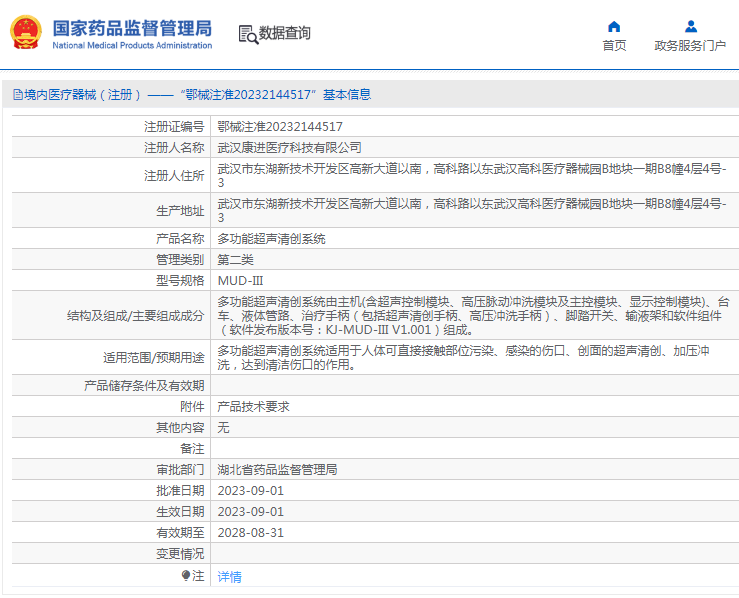Screen dimensions: 739x598
Task: Click the 注册人住所 address value
Action: 472,175
